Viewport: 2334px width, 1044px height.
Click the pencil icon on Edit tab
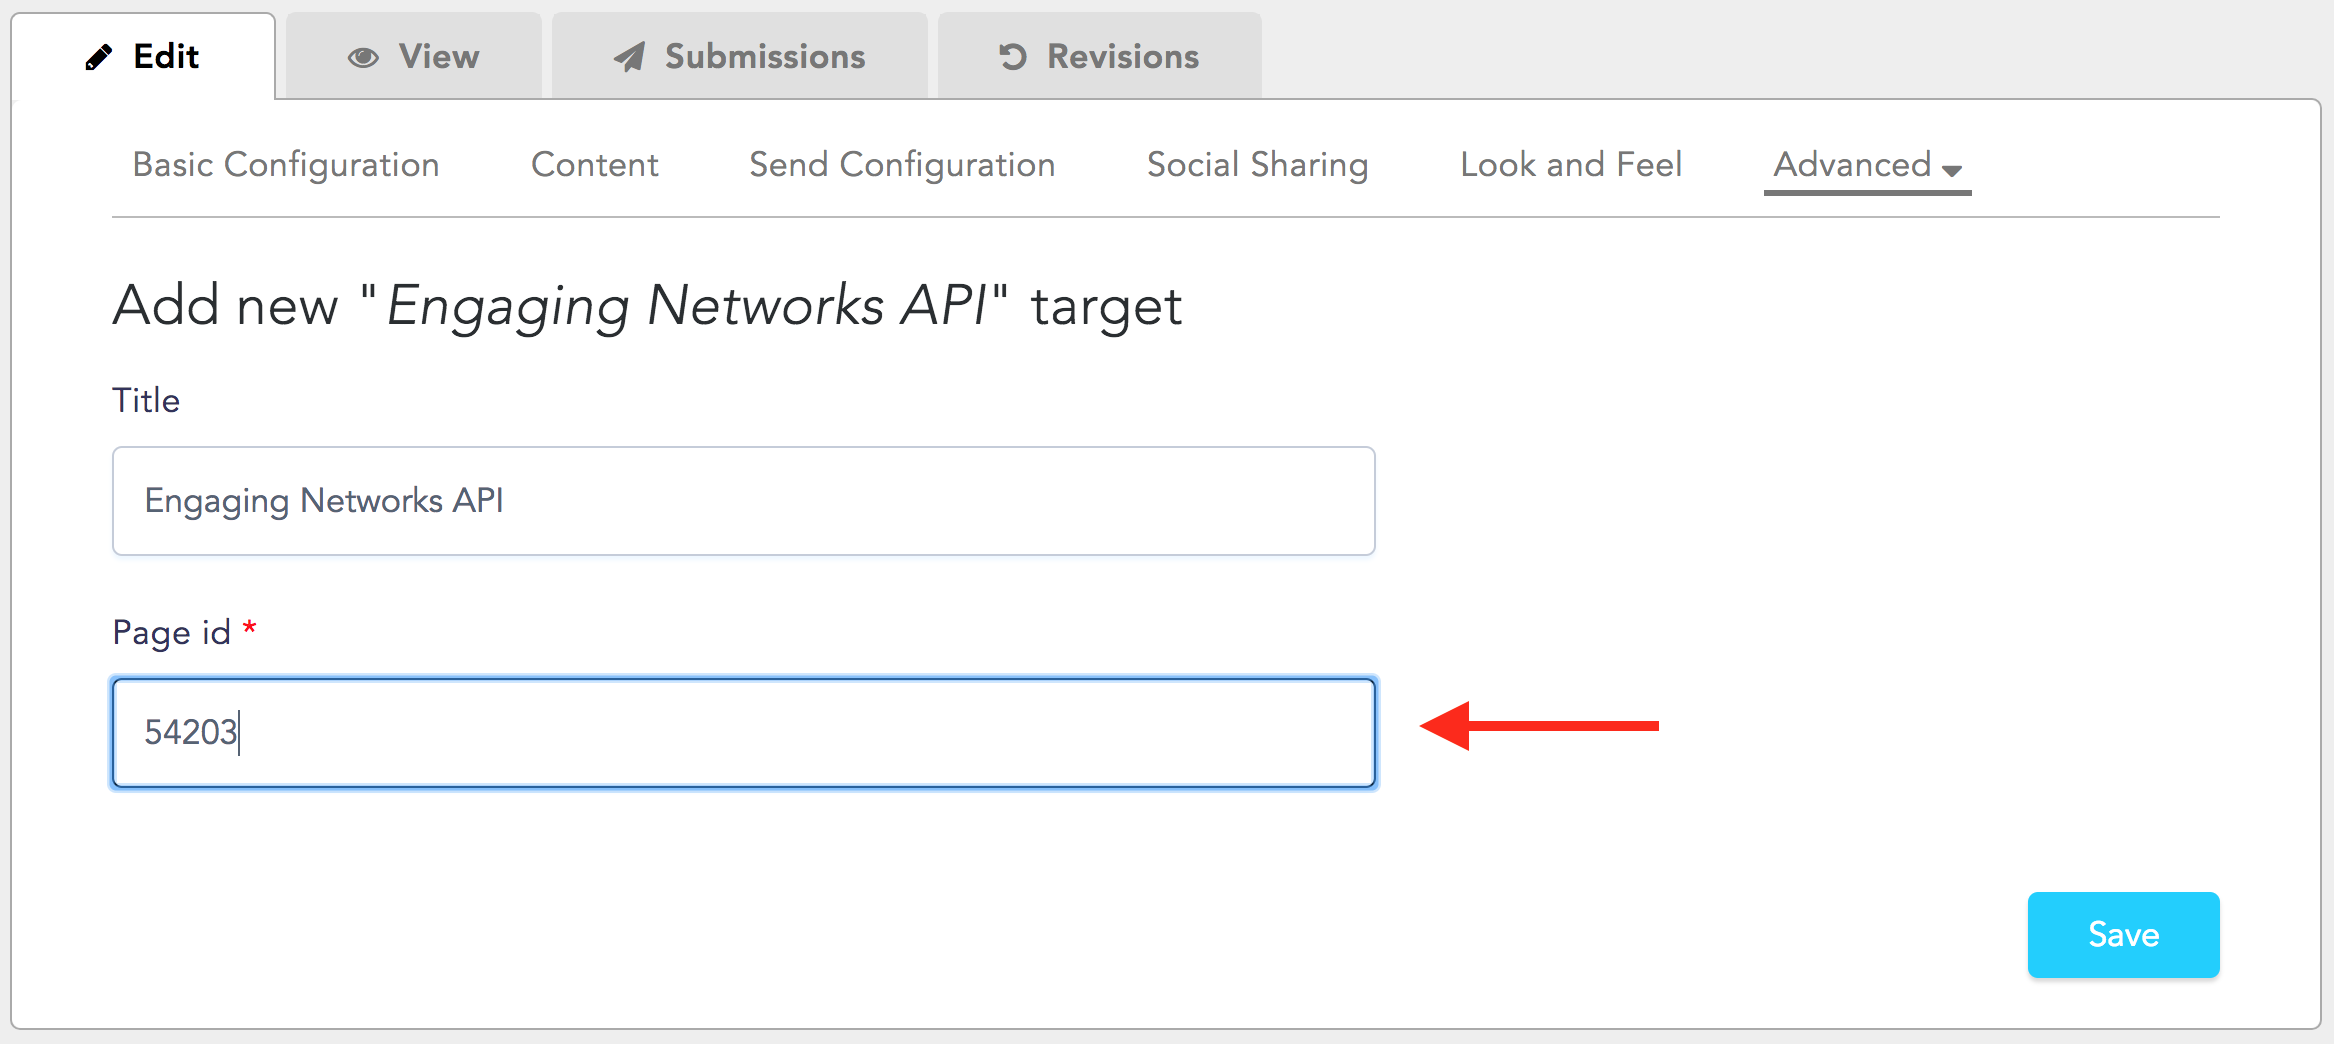tap(98, 58)
